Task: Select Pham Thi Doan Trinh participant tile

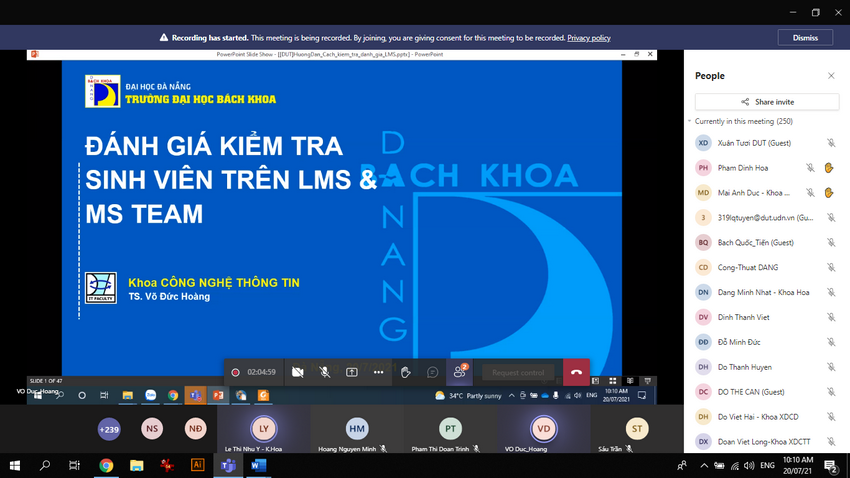Action: coord(450,429)
